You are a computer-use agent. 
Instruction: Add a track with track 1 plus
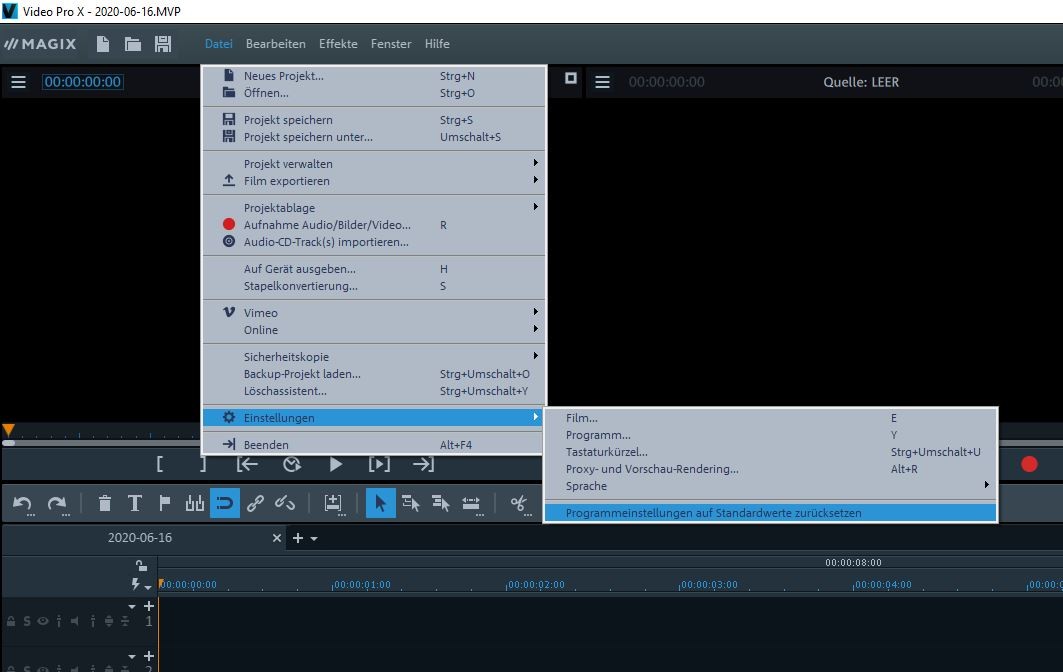[x=149, y=606]
